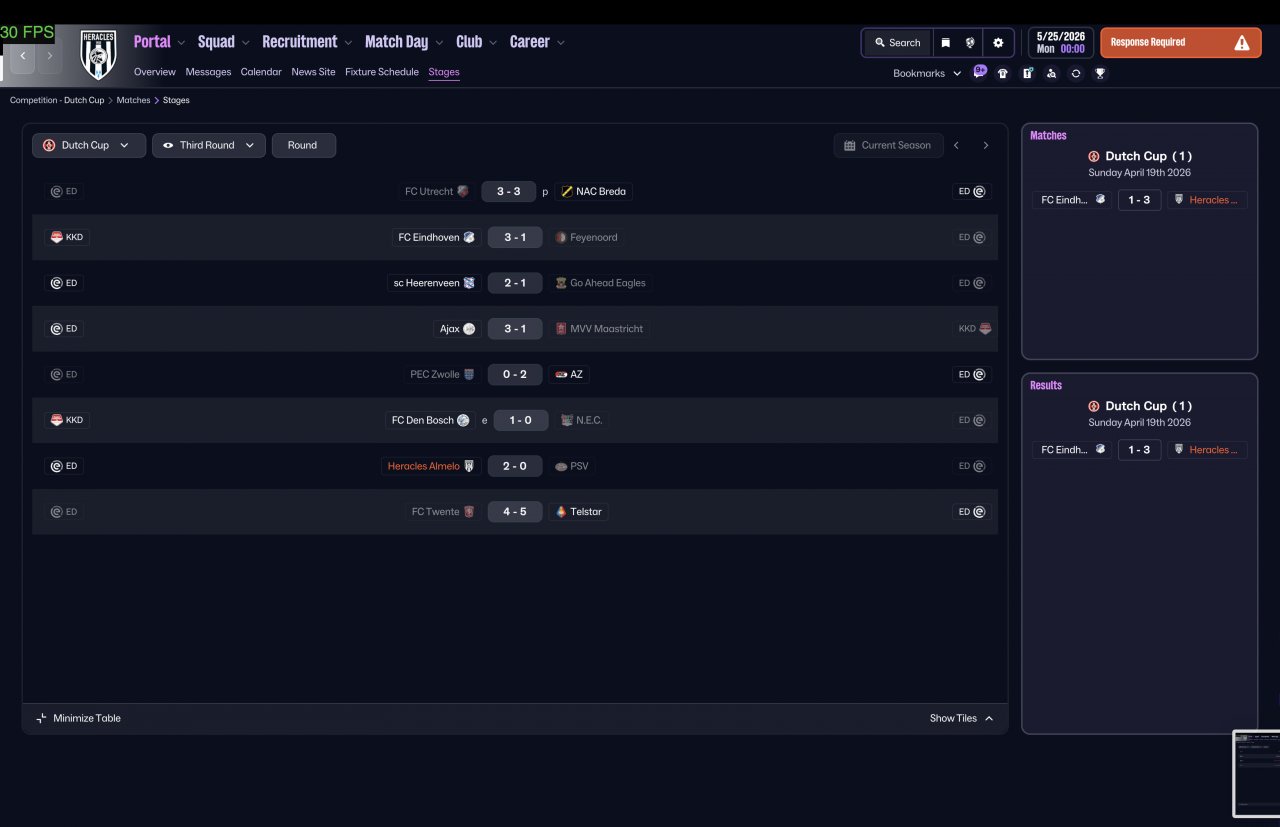Screen dimensions: 1280x827
Task: Click the warning triangle on Response Required
Action: point(1242,43)
